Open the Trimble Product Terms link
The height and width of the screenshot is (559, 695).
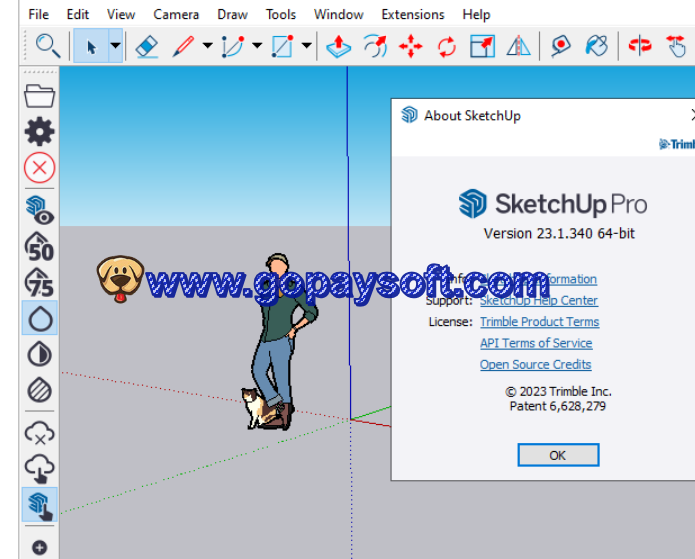point(539,322)
